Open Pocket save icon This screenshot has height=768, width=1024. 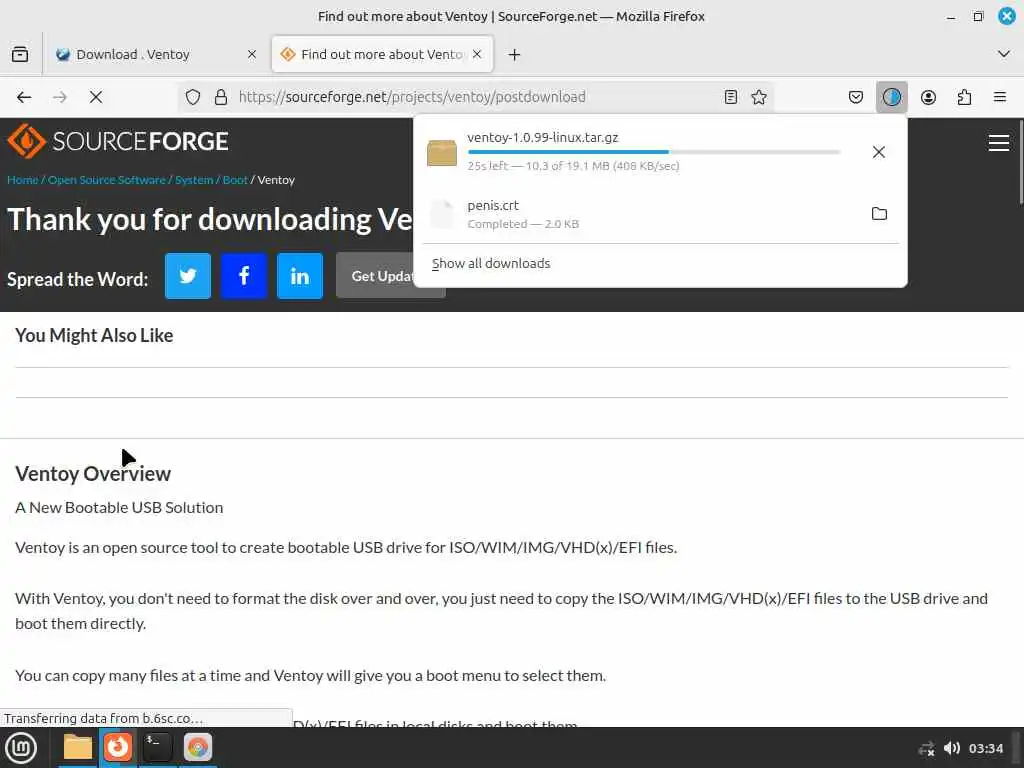[x=856, y=97]
